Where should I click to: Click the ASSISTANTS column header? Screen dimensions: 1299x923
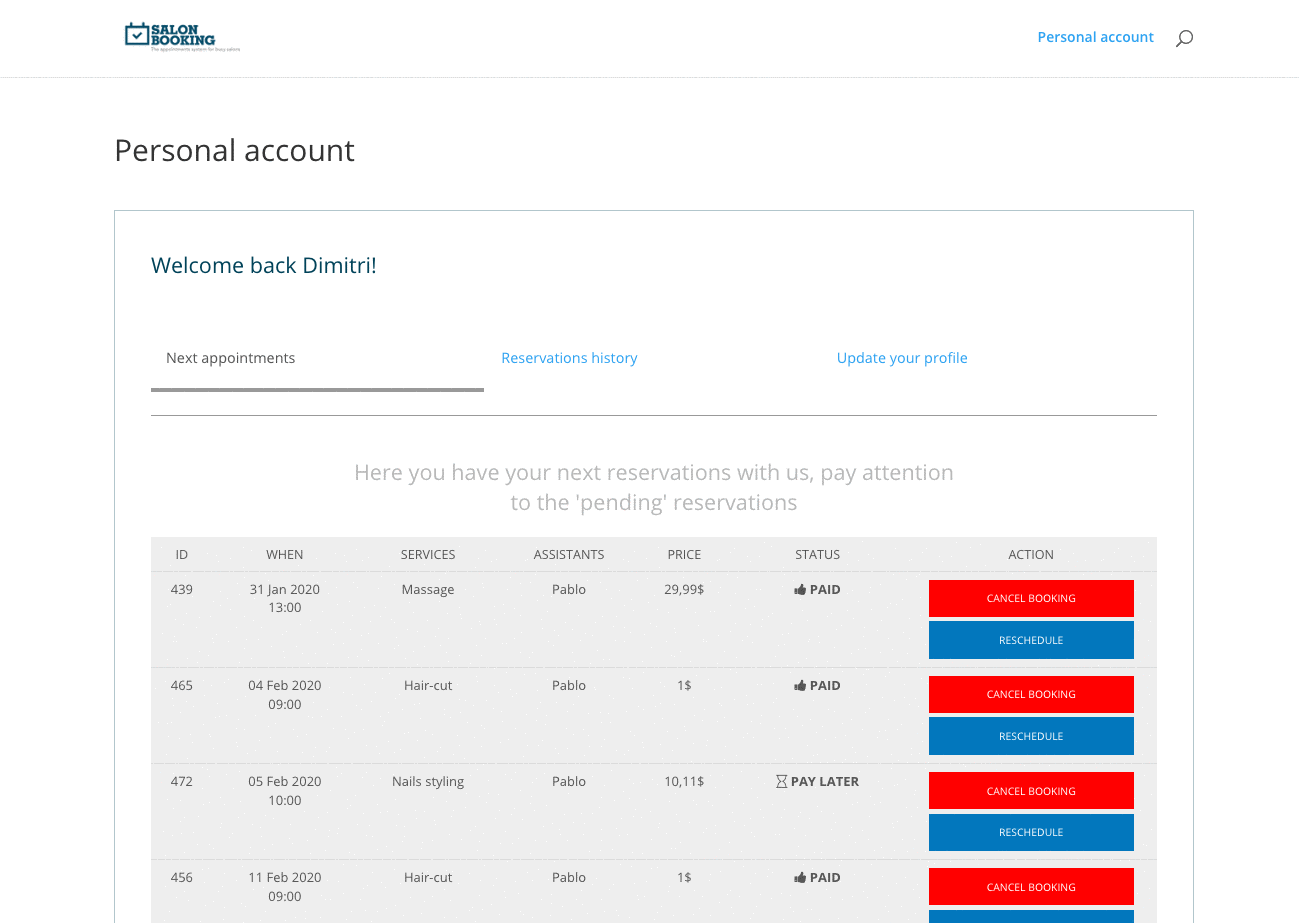569,554
